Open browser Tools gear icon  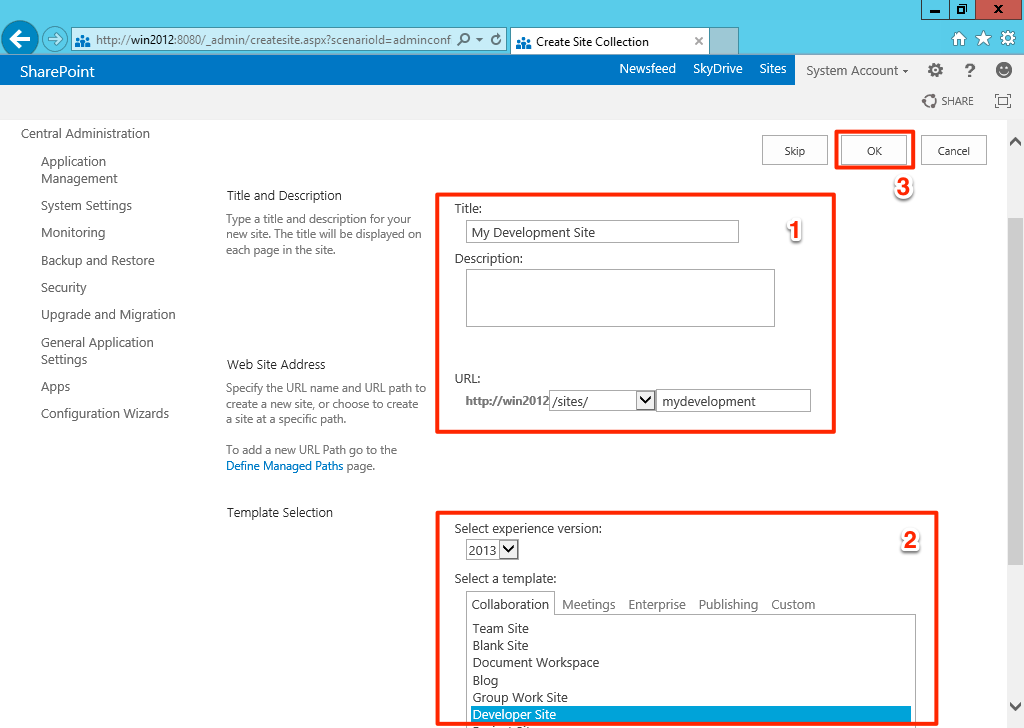click(x=1008, y=39)
